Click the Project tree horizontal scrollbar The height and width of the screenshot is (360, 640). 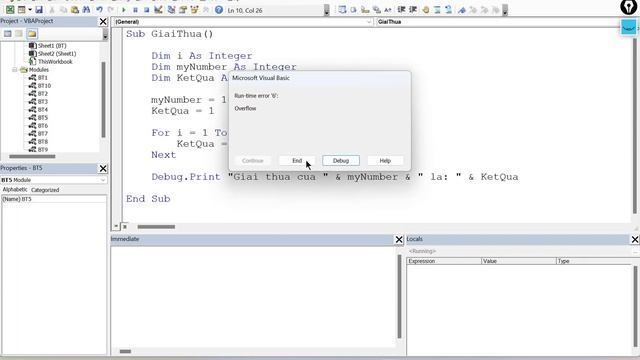(32, 156)
